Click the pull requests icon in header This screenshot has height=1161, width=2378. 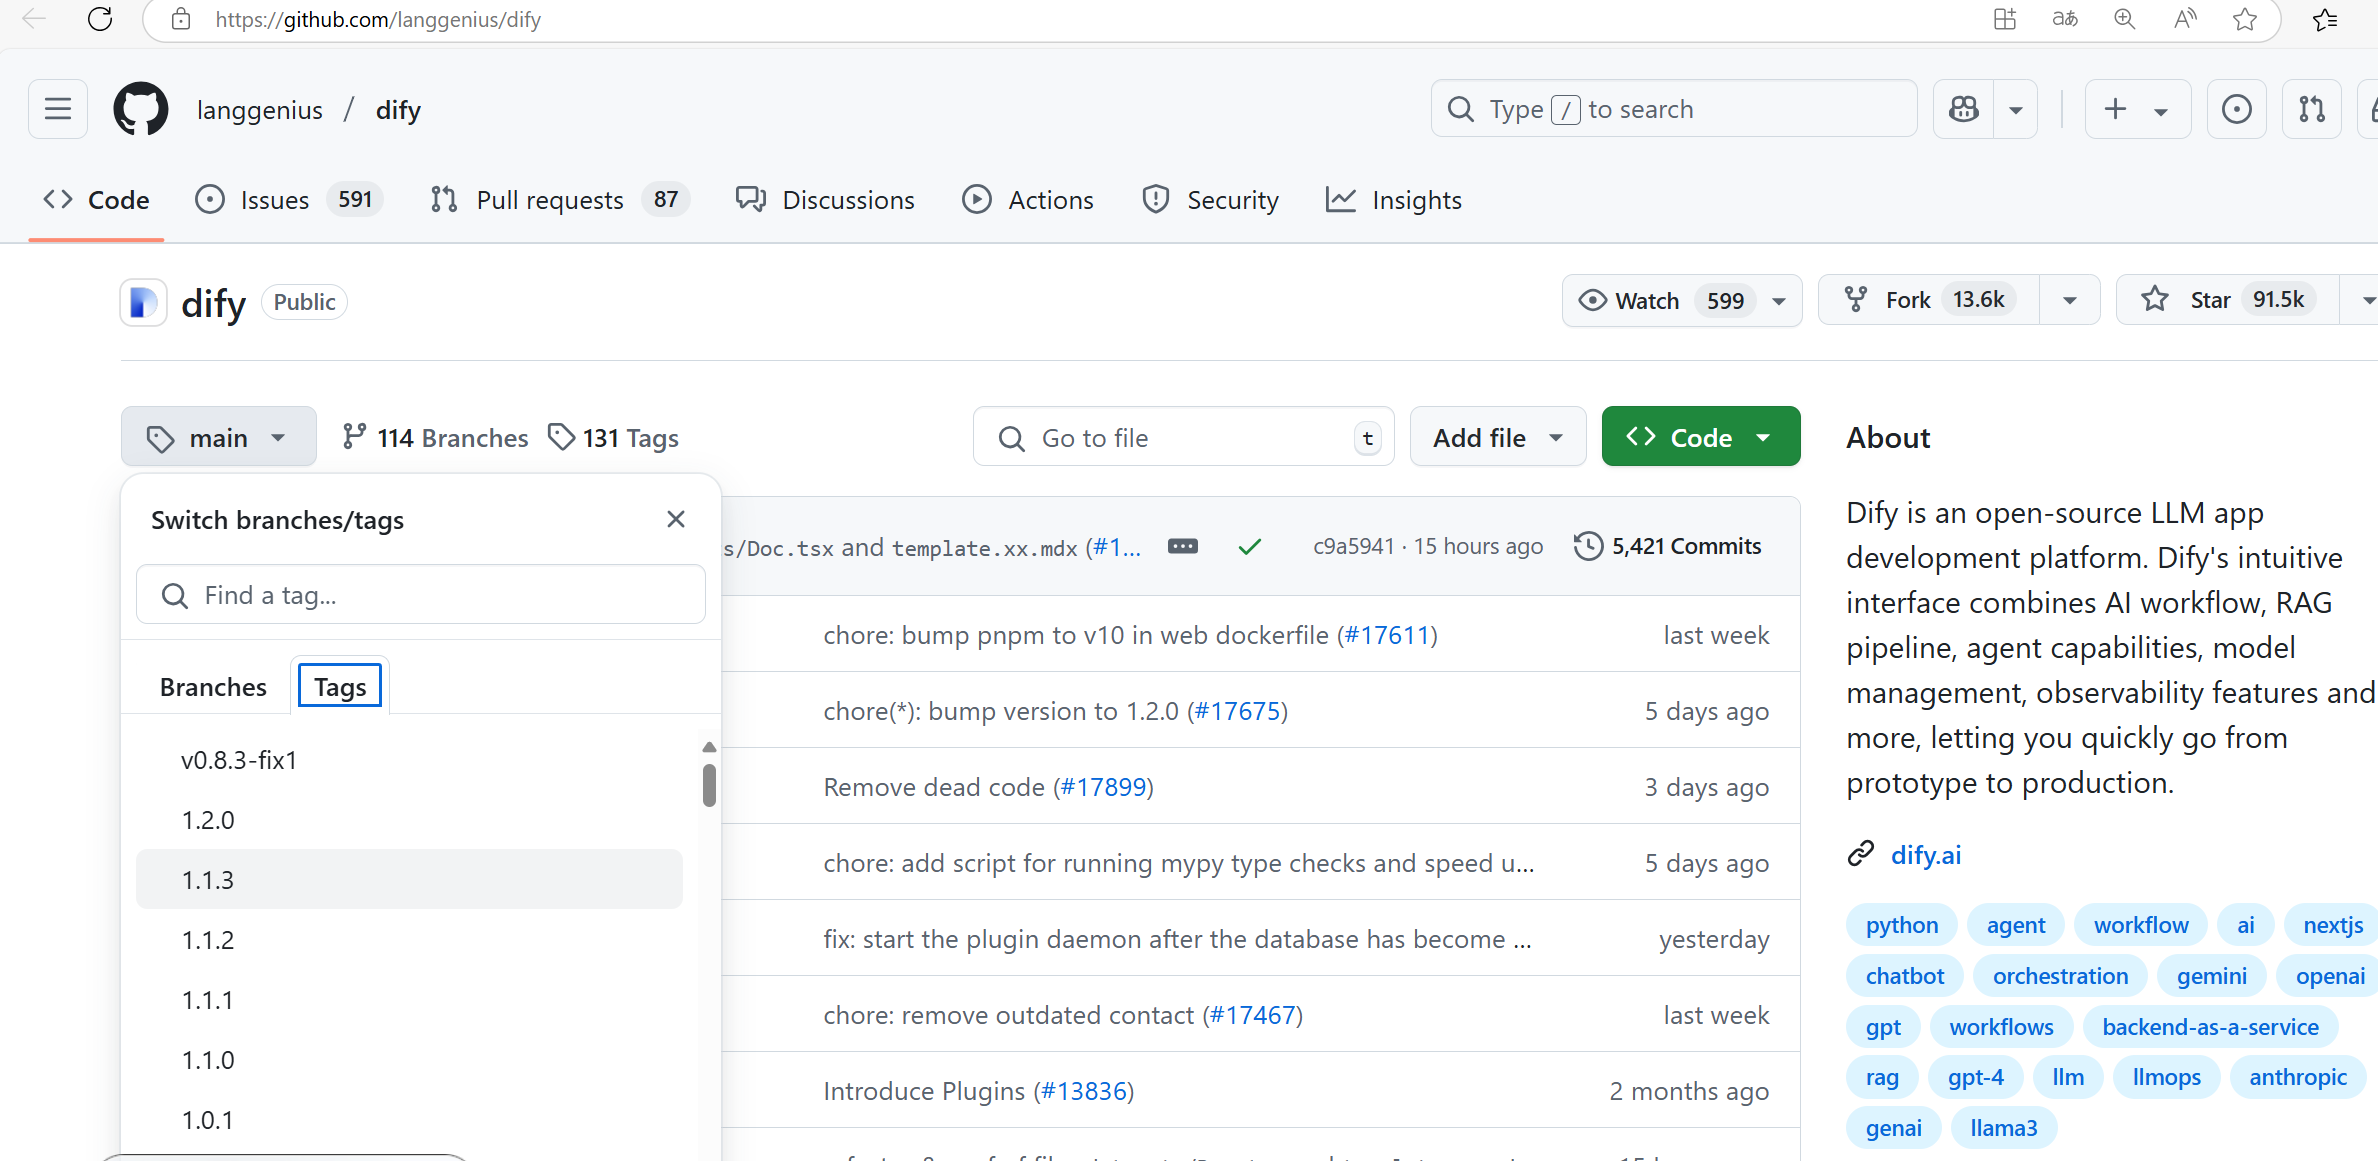(x=2311, y=109)
